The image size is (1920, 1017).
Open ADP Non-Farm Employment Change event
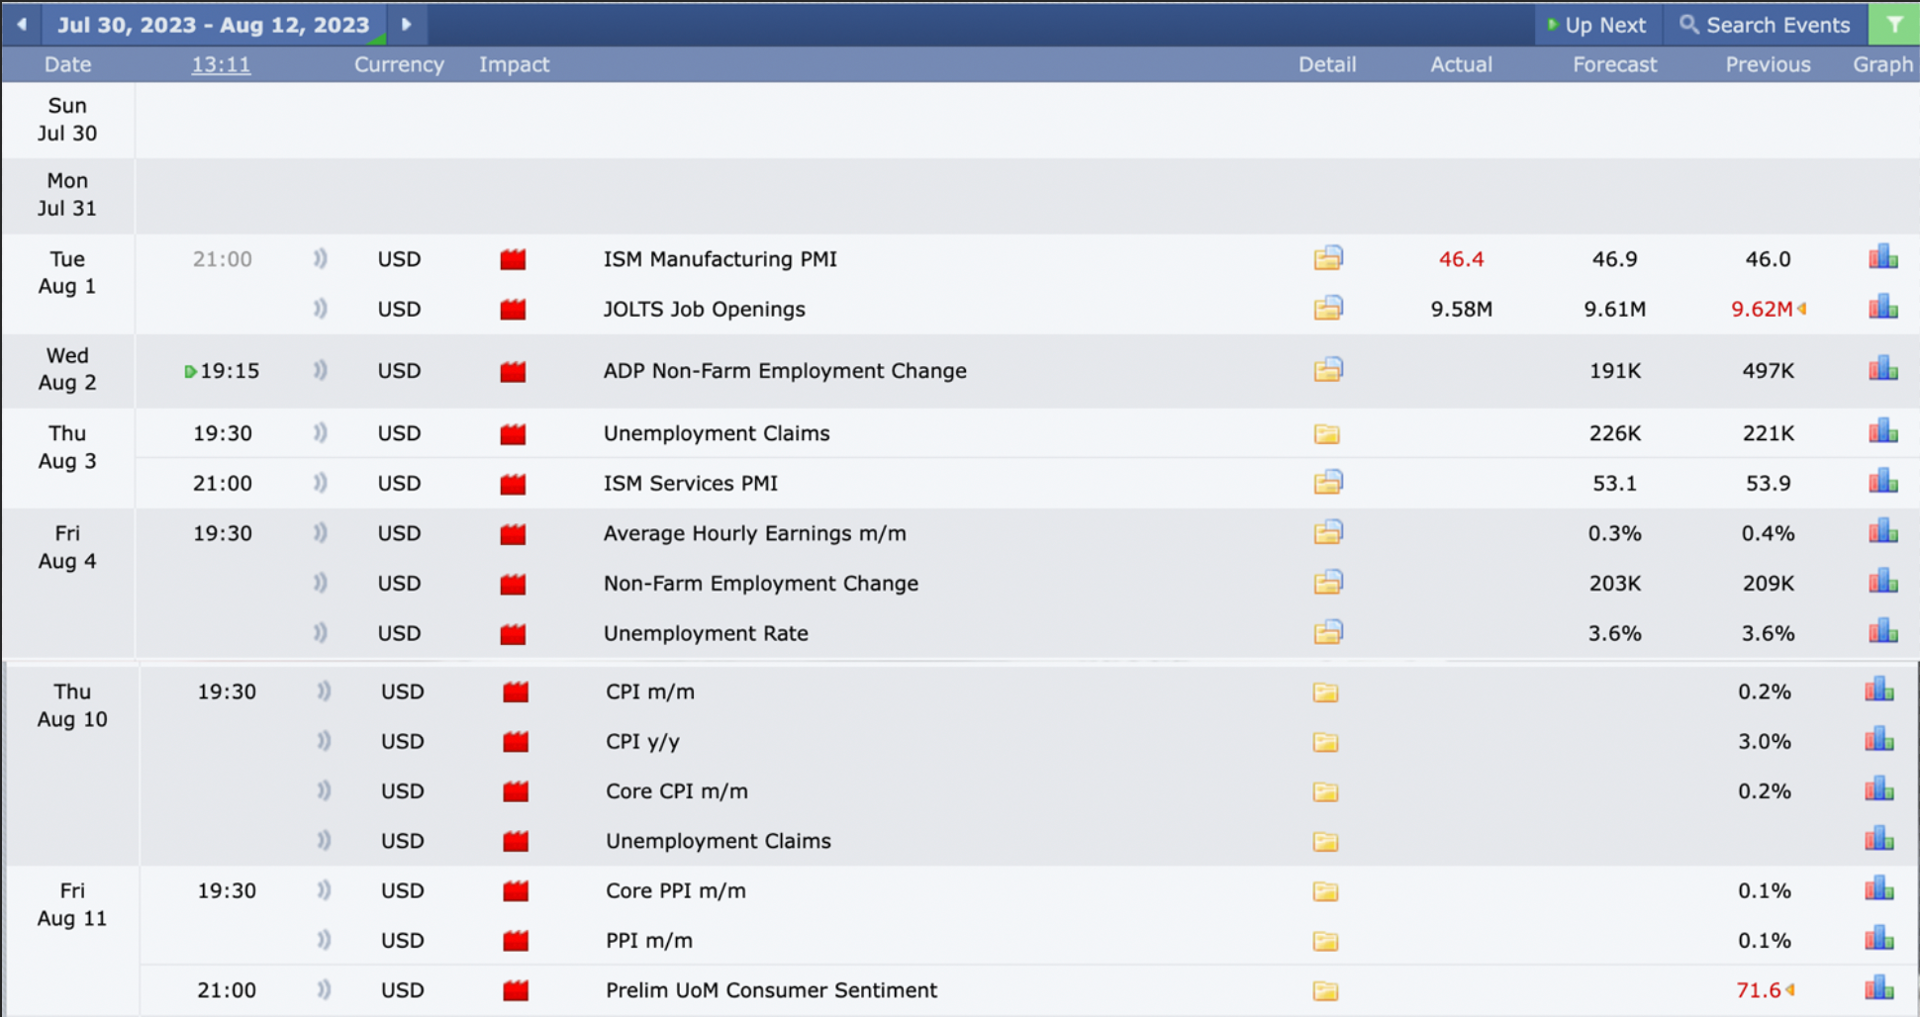click(785, 371)
